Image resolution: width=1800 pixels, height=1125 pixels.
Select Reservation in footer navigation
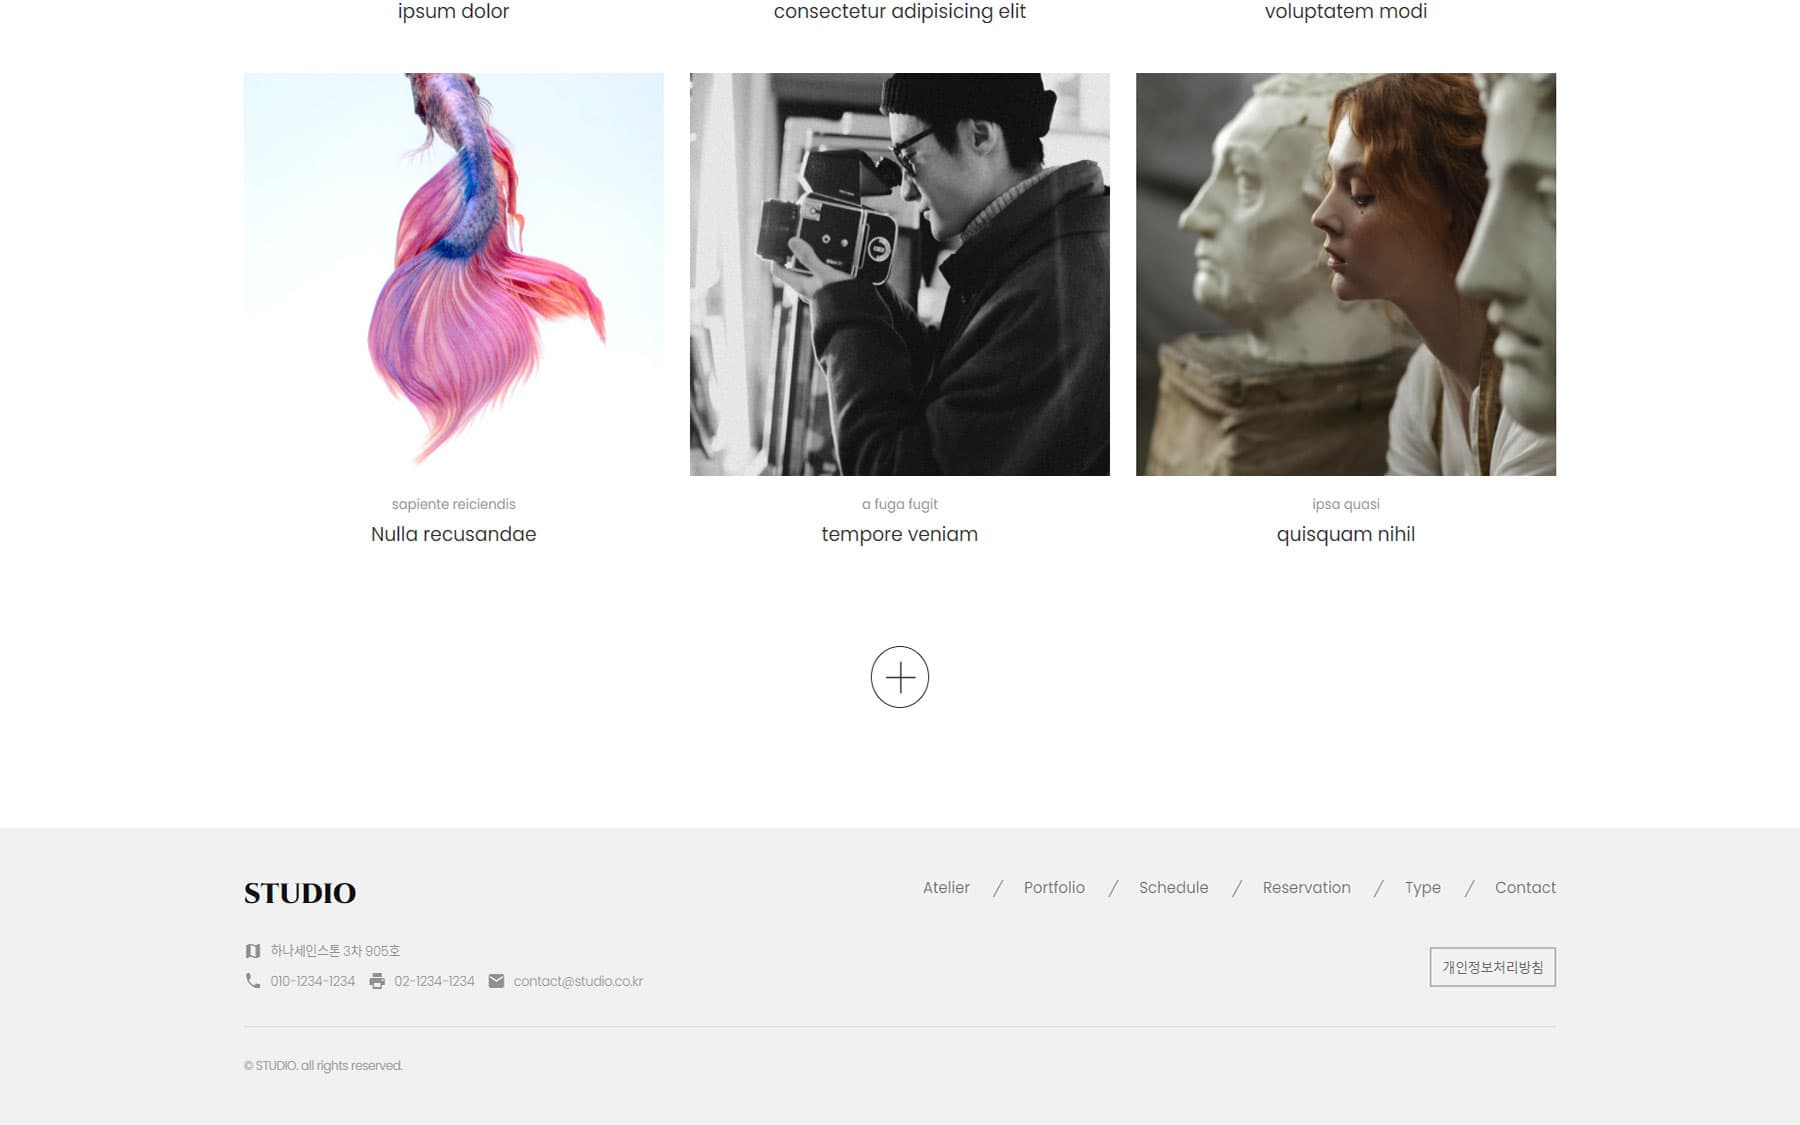[1306, 888]
